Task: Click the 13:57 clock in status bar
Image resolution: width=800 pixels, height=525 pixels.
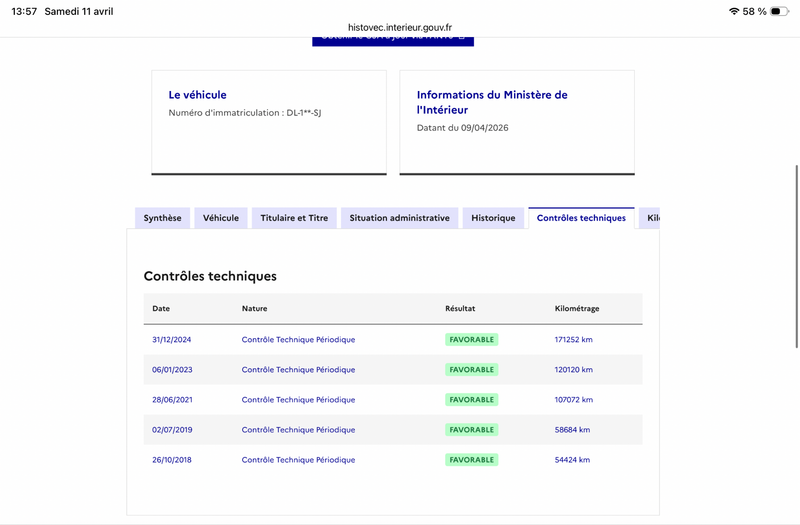Action: coord(24,11)
